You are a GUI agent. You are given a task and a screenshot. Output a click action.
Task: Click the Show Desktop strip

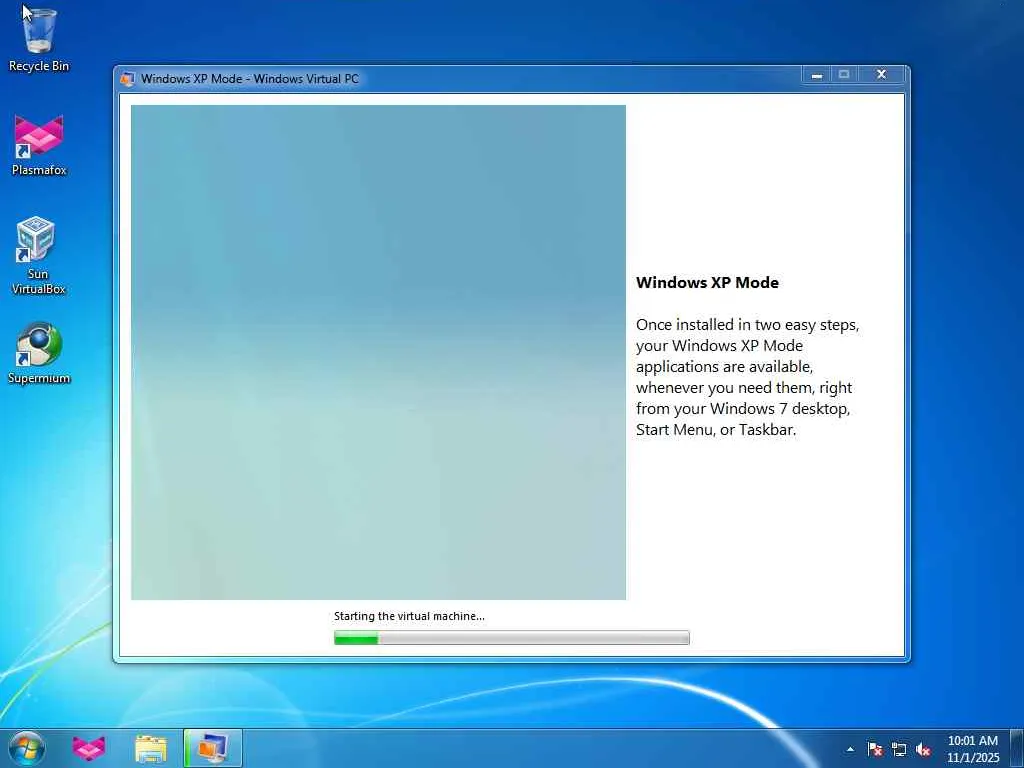(1017, 748)
